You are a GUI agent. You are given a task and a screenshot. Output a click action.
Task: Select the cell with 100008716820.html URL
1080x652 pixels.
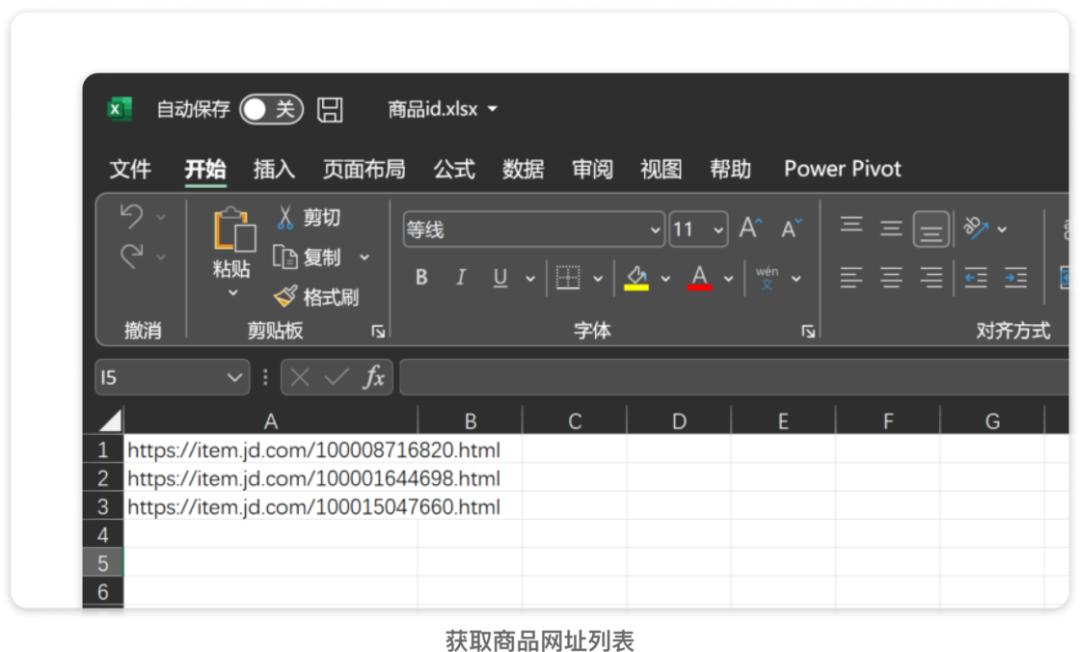point(271,450)
